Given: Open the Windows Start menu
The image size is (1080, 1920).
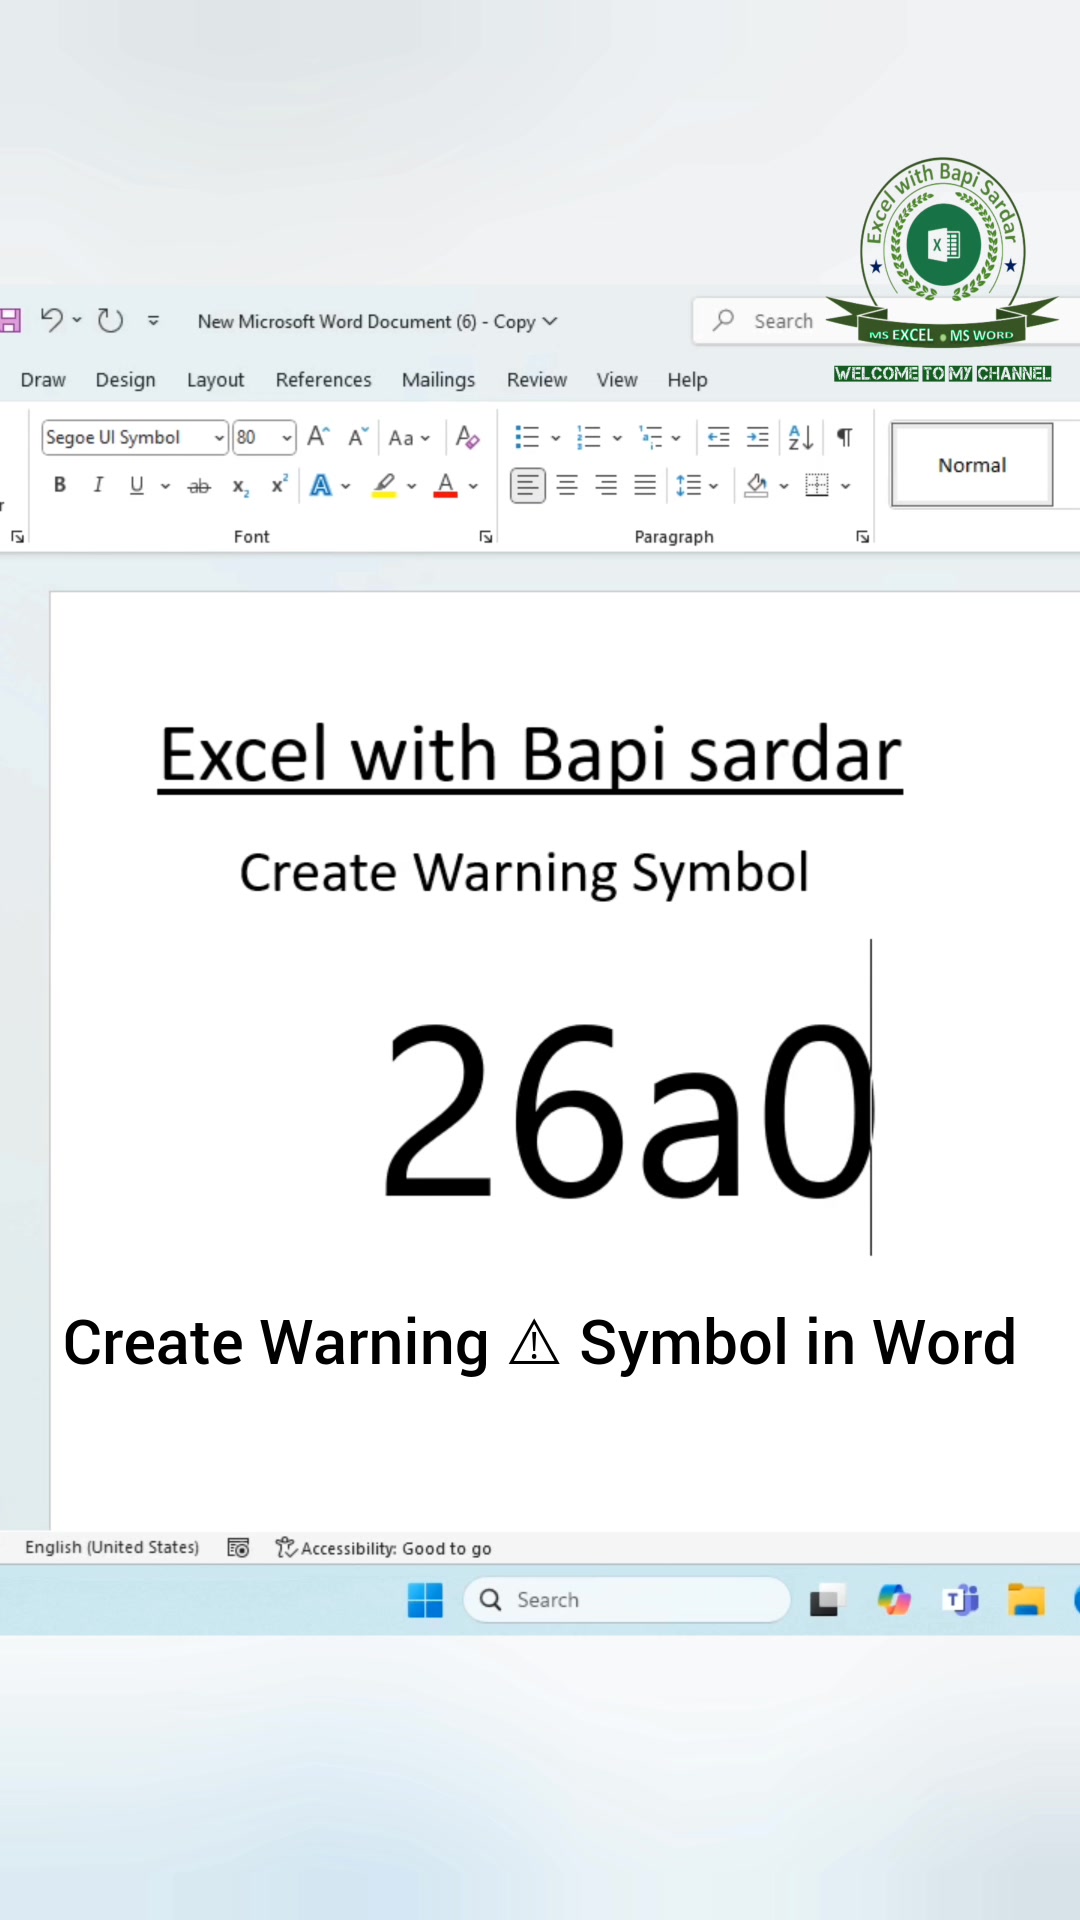Looking at the screenshot, I should tap(425, 1600).
